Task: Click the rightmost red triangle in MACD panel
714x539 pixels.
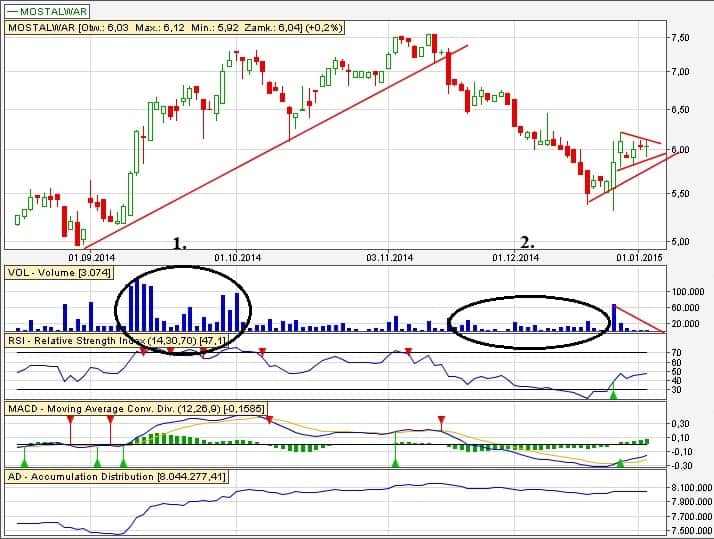Action: [x=440, y=421]
